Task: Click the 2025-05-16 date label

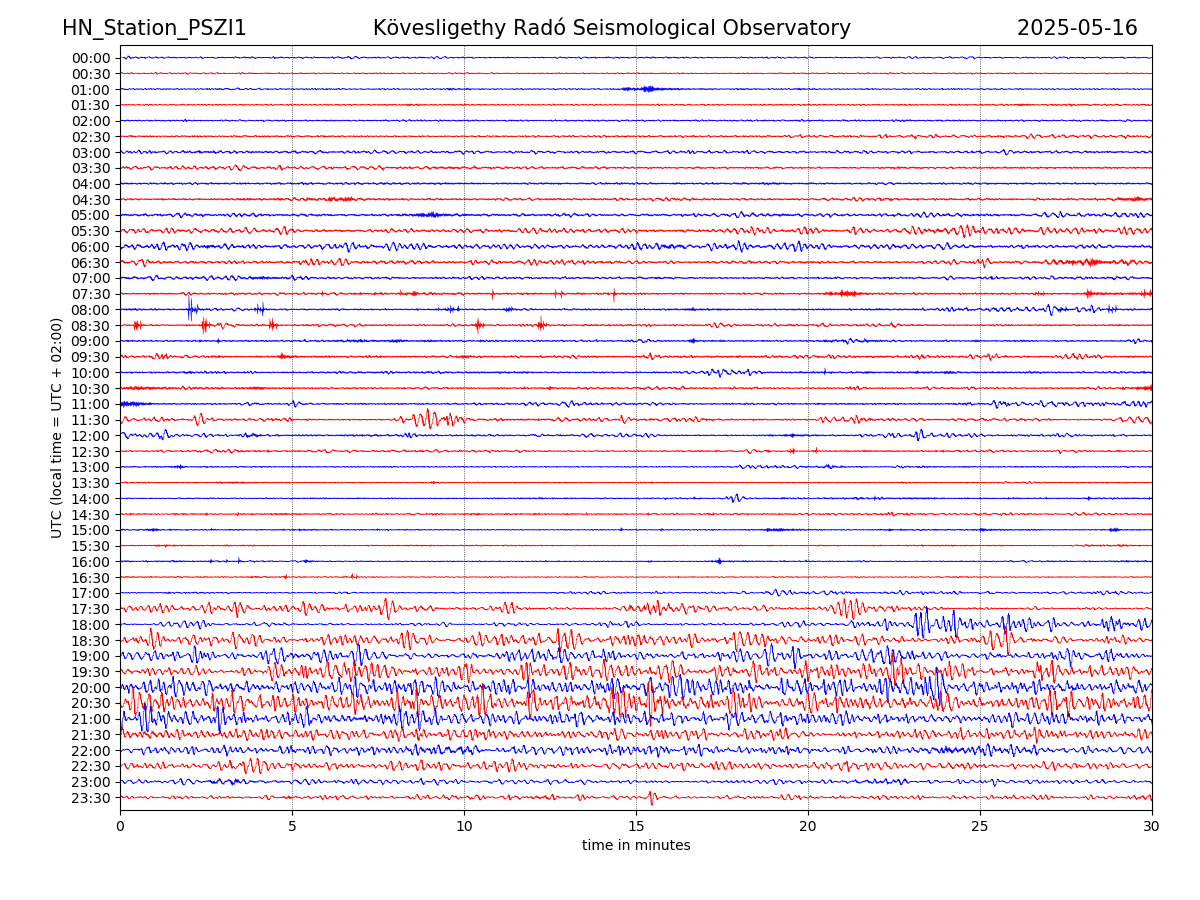Action: (1077, 28)
